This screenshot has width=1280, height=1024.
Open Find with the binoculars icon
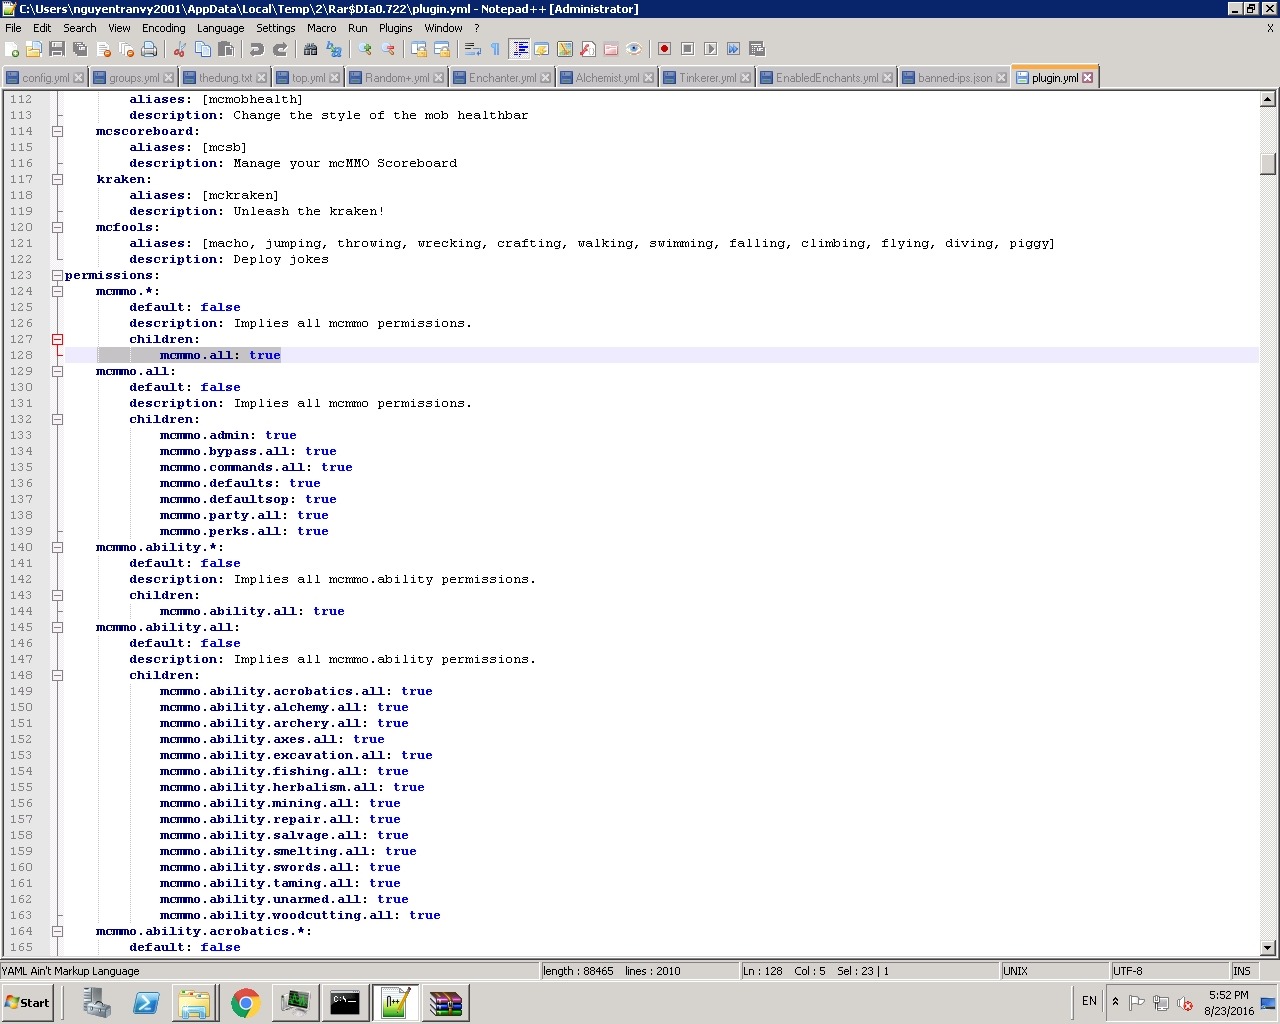point(310,49)
